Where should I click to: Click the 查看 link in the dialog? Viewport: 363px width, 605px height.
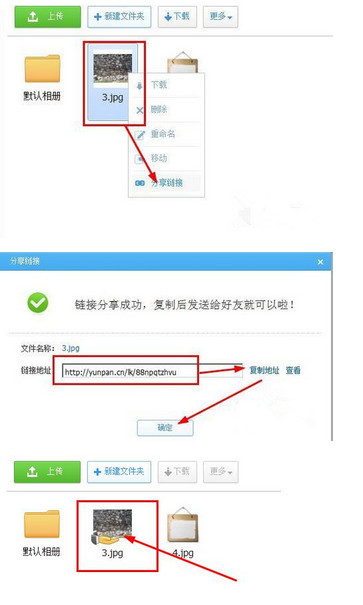point(293,370)
